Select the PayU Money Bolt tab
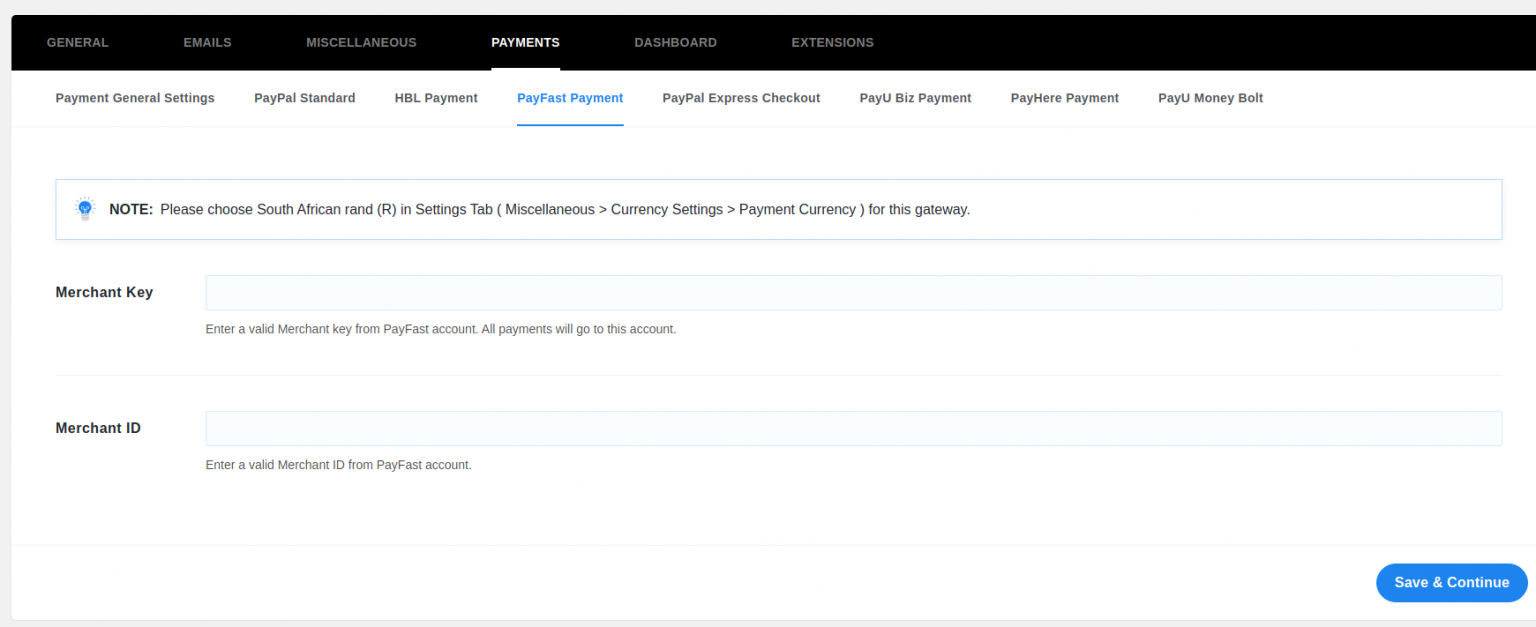The width and height of the screenshot is (1536, 627). [x=1210, y=97]
